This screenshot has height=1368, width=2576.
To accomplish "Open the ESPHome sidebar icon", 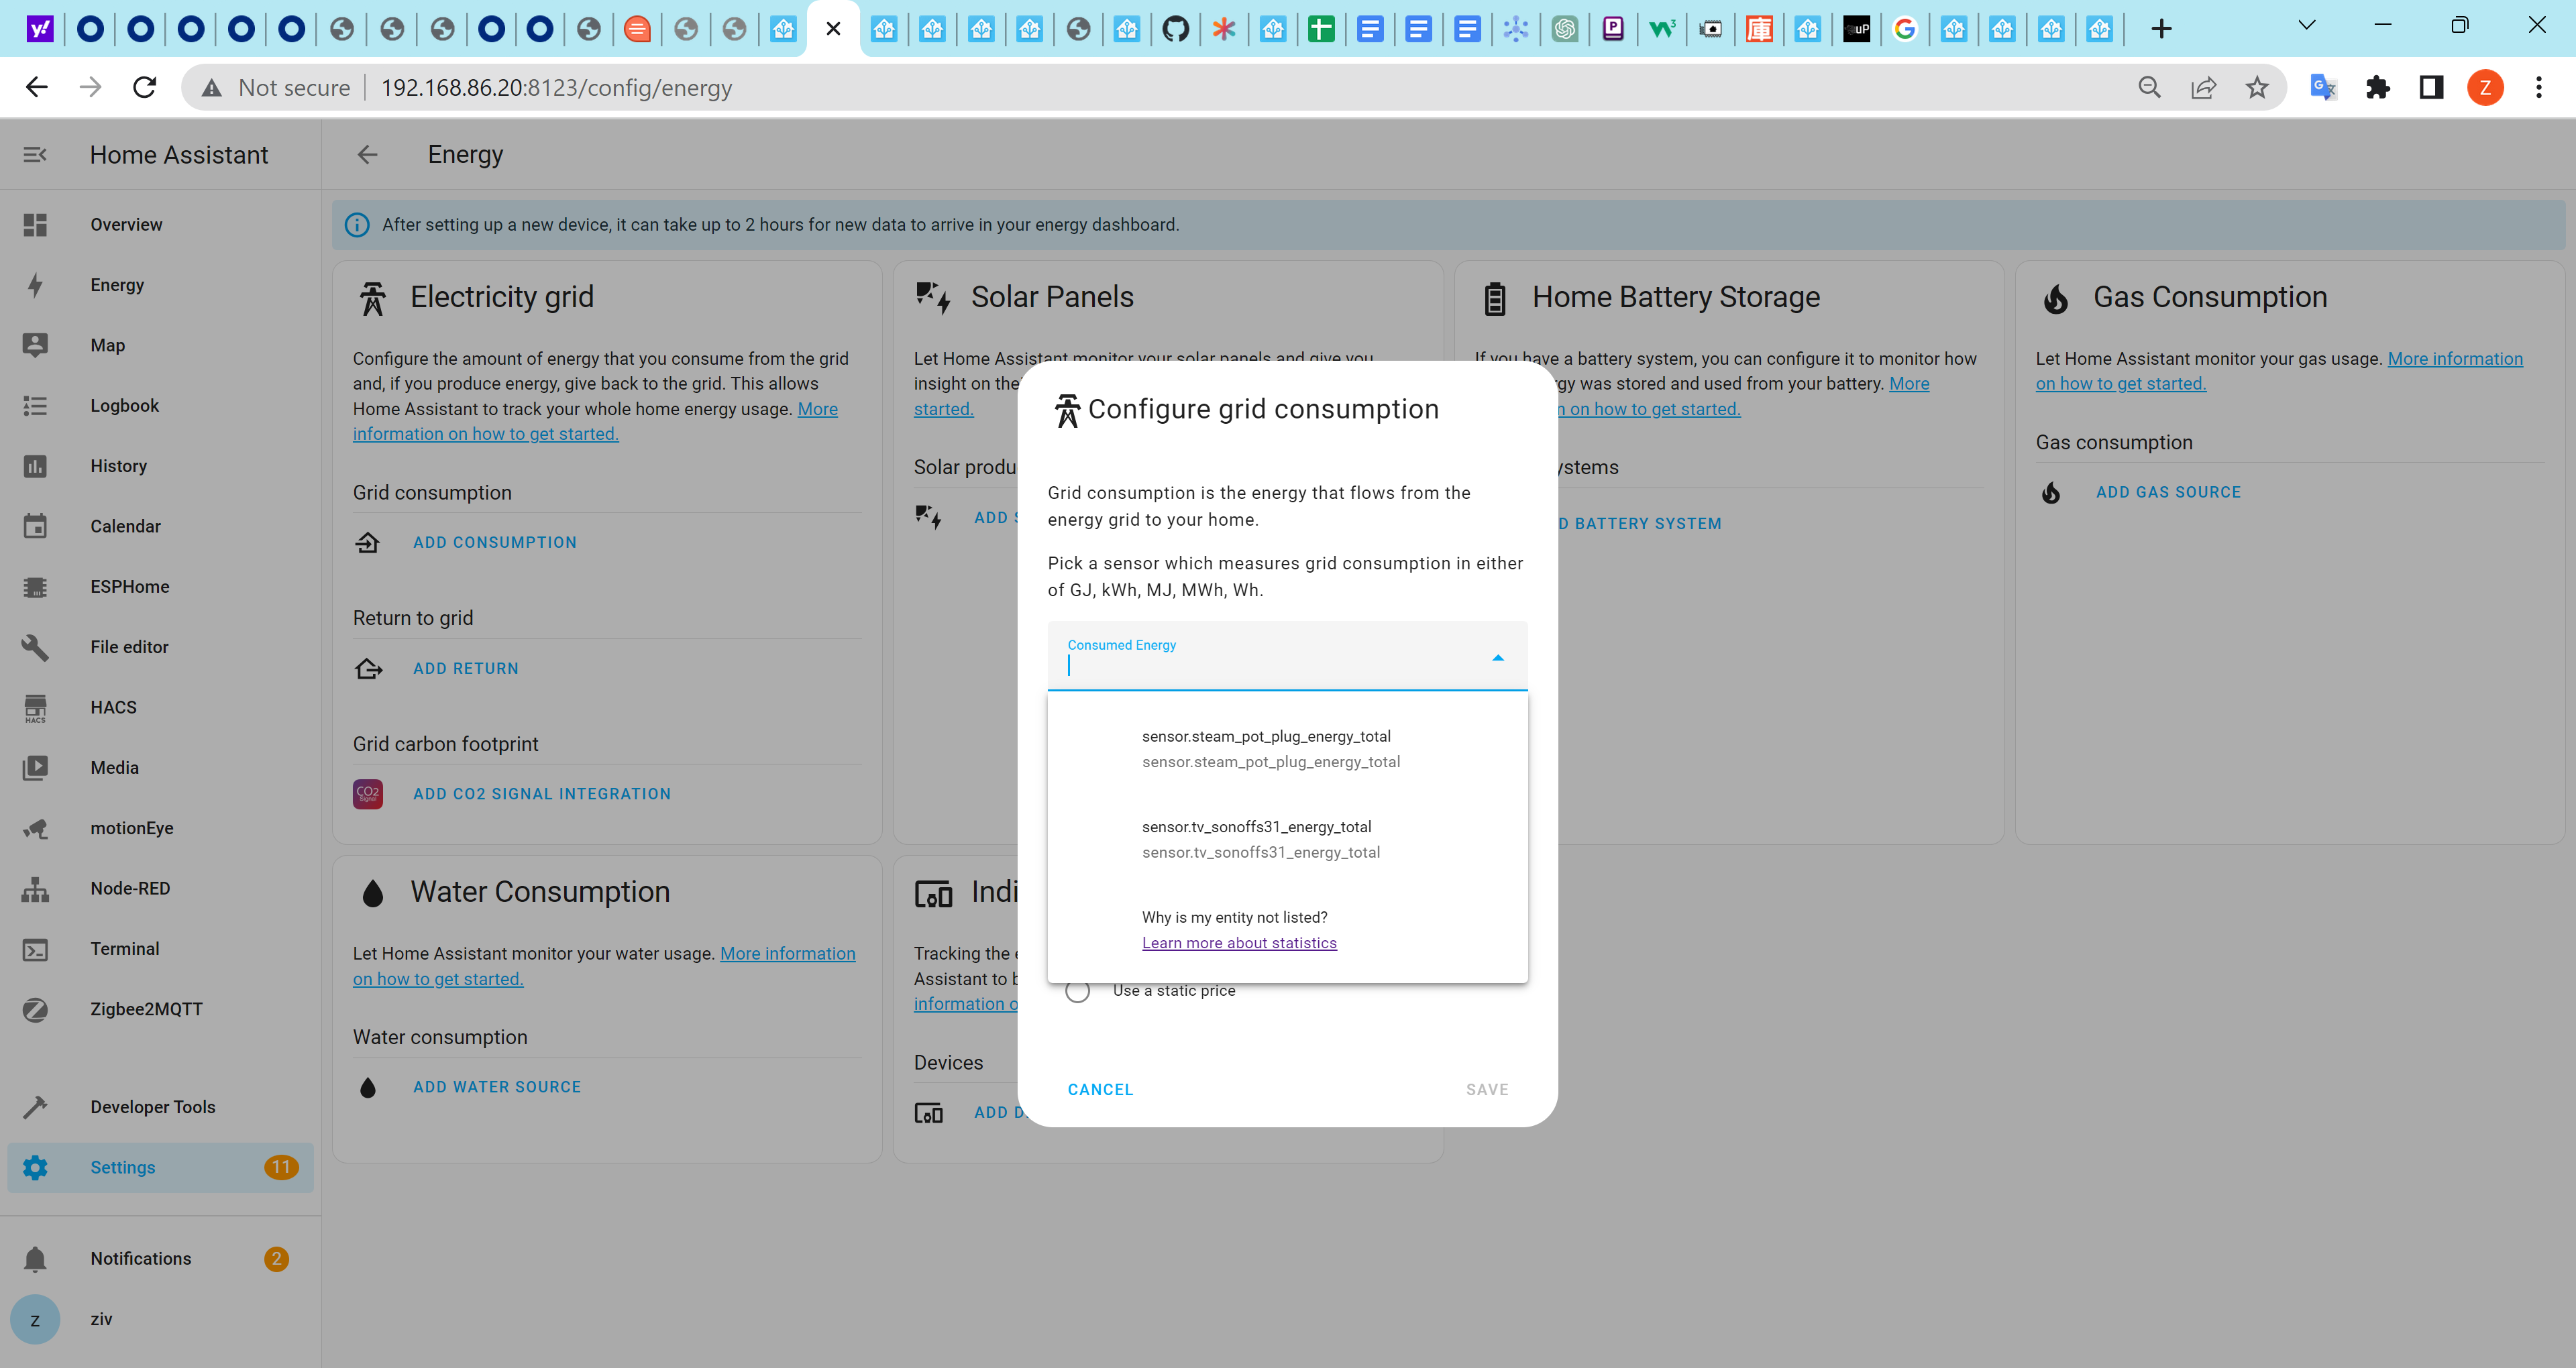I will (x=35, y=587).
